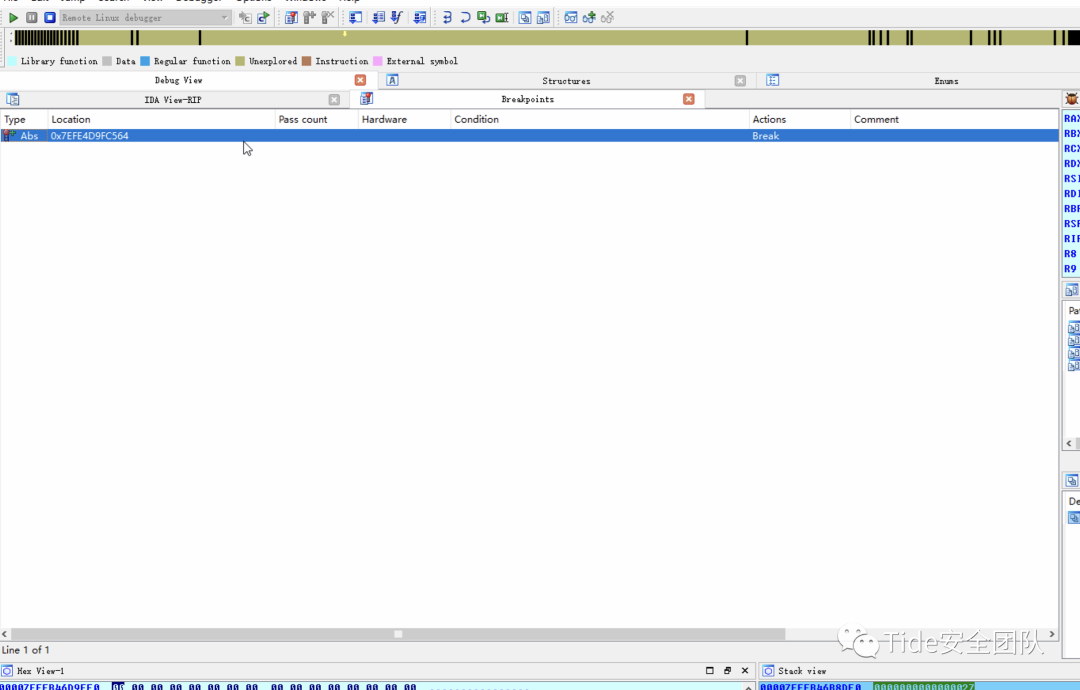Click the yellow arrow marker in navigation band
The image size is (1080, 690).
click(x=345, y=33)
